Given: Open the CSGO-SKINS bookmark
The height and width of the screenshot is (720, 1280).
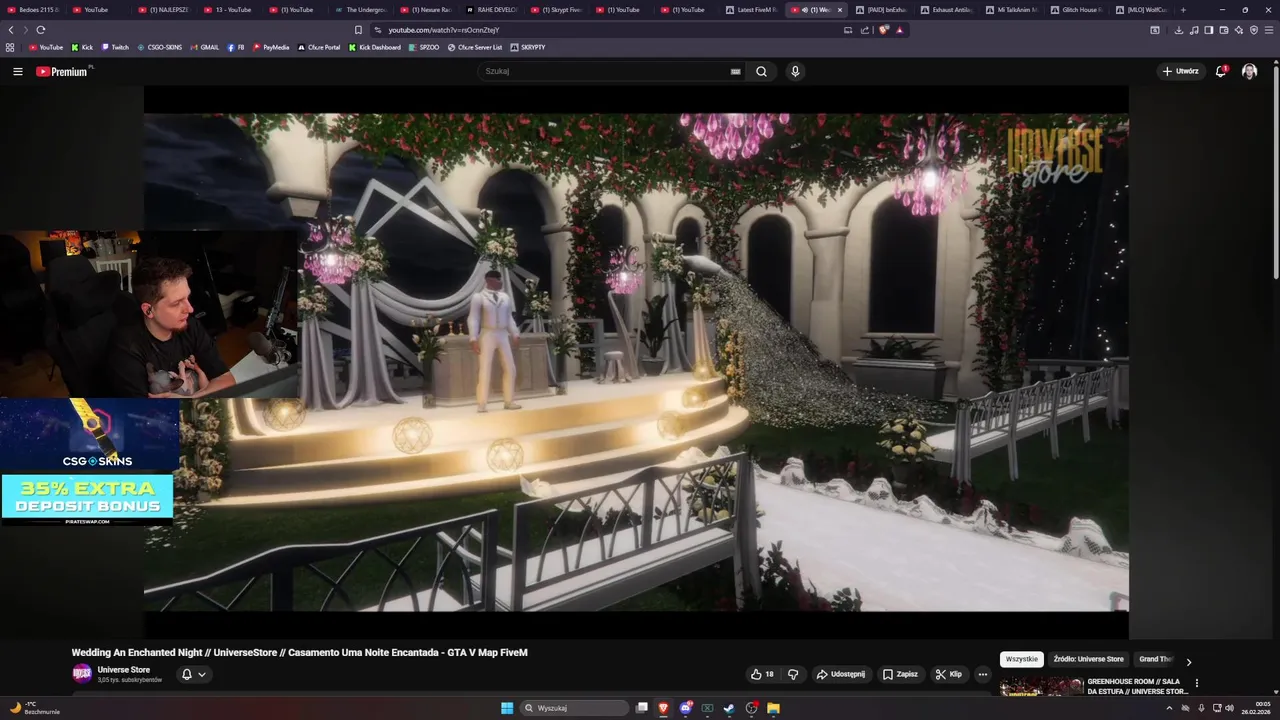Looking at the screenshot, I should (x=160, y=47).
